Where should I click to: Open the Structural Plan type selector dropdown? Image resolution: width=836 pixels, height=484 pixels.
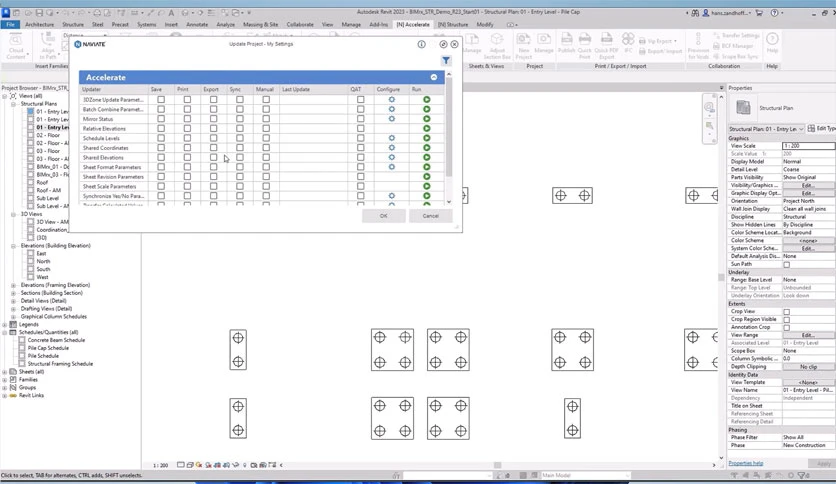tap(767, 129)
